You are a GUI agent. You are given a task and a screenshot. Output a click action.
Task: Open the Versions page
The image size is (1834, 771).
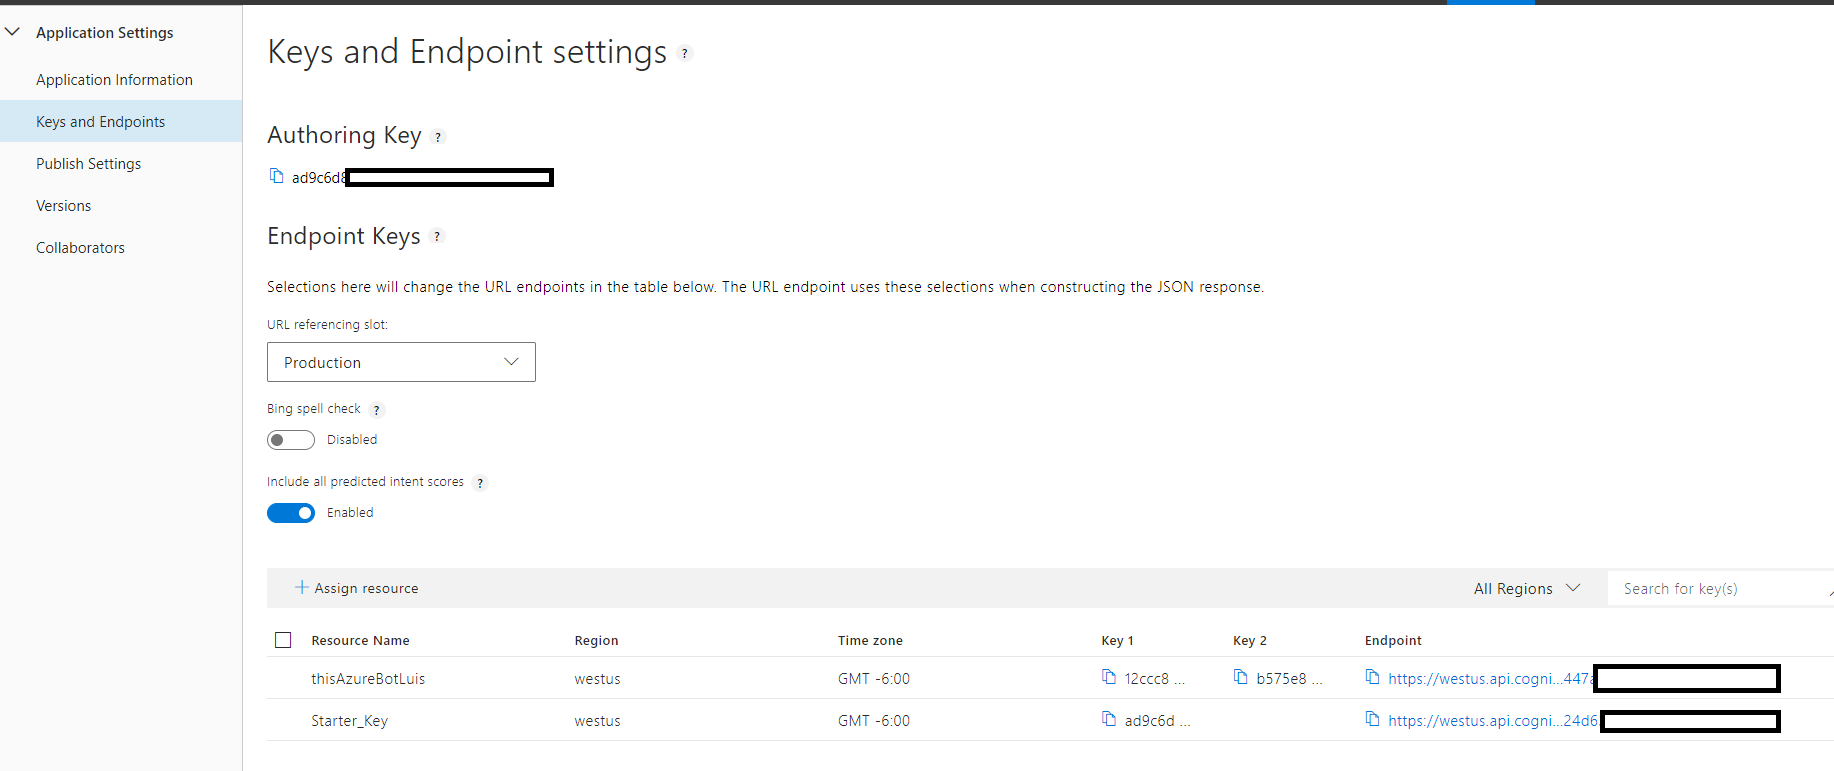point(64,206)
